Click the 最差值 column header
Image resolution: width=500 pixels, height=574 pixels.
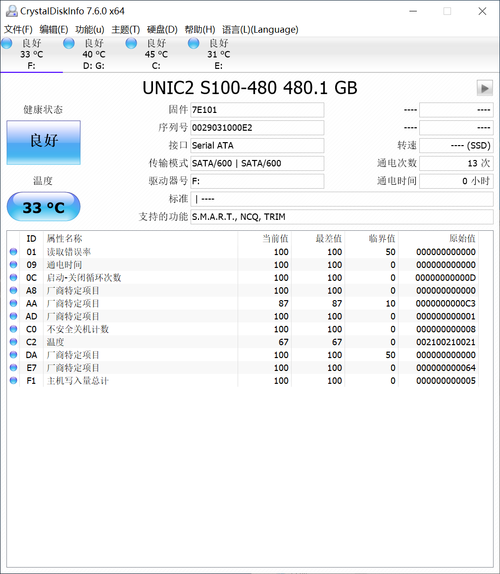click(318, 239)
